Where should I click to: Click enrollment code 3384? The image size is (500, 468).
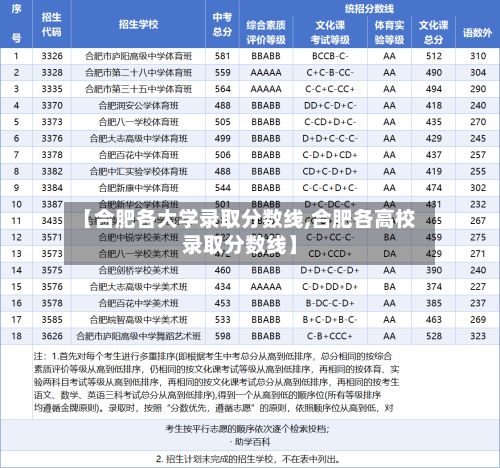point(52,188)
